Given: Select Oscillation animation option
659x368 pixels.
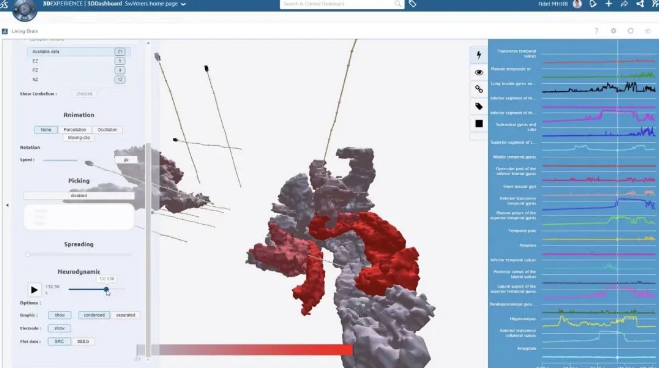Looking at the screenshot, I should 107,130.
